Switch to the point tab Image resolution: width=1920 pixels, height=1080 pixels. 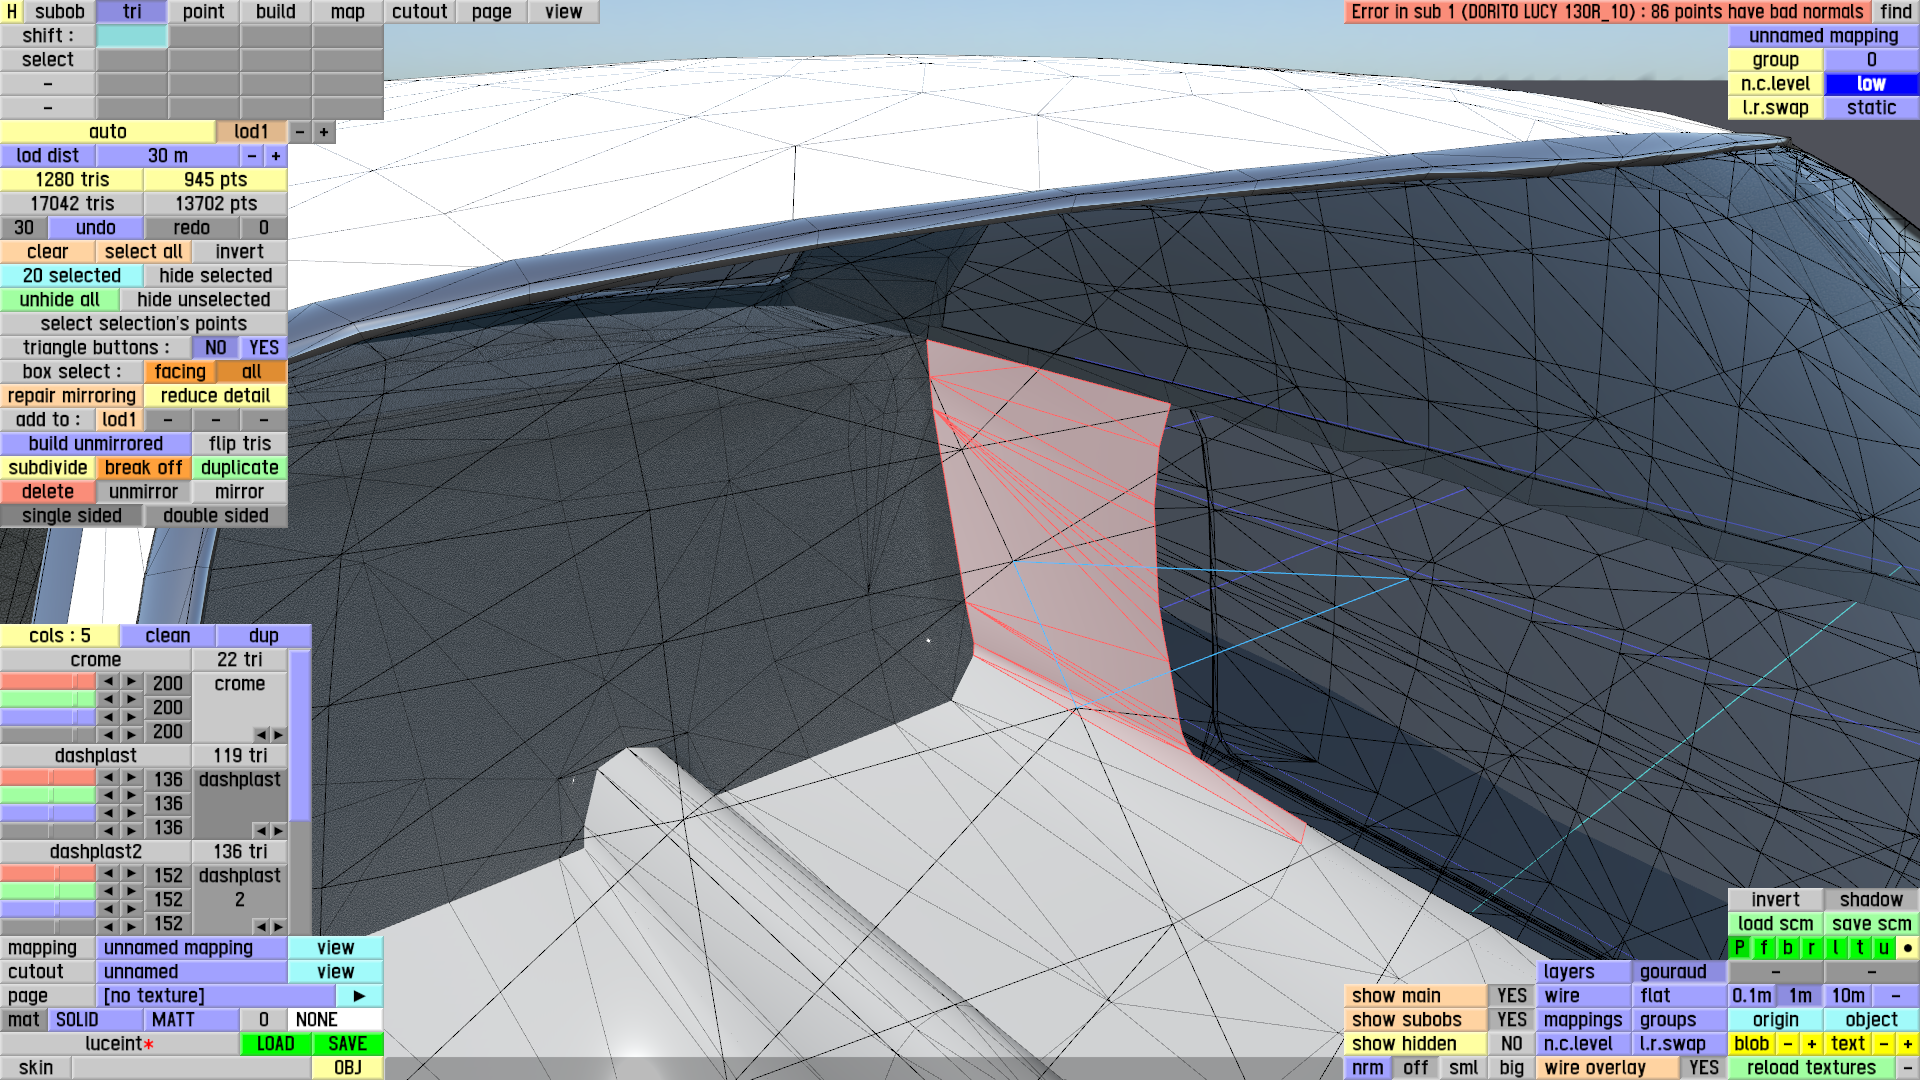coord(203,12)
